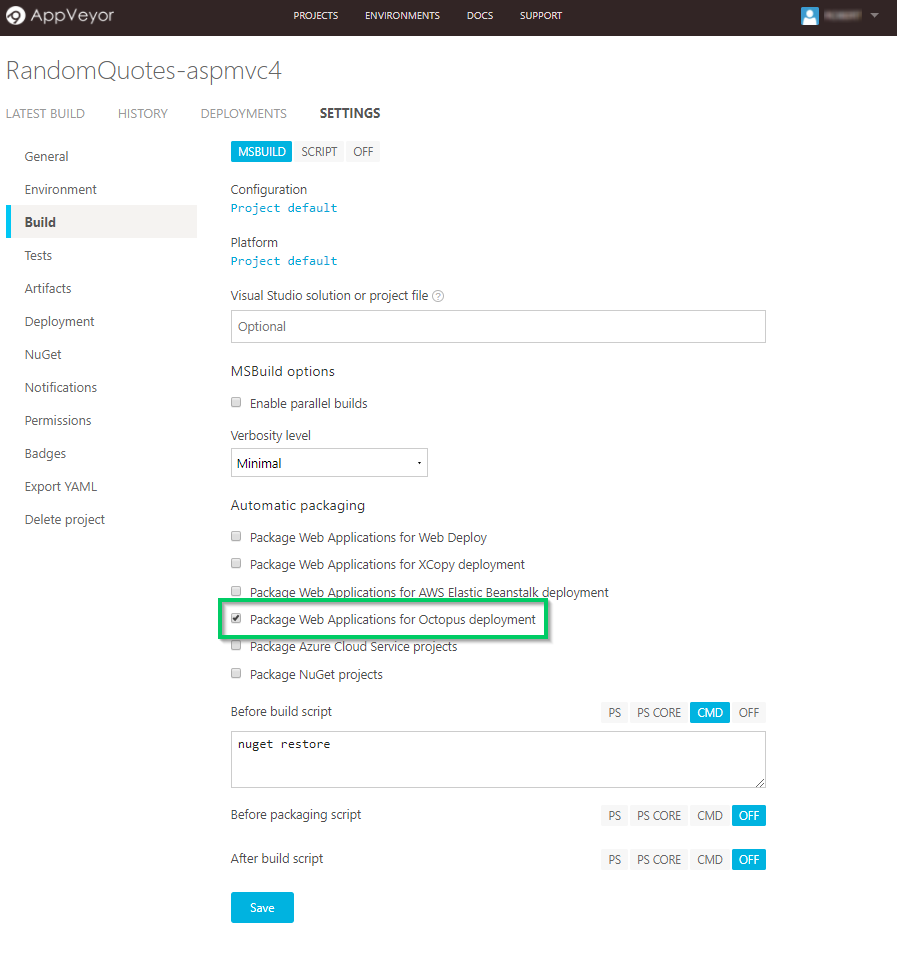The height and width of the screenshot is (960, 897).
Task: Open the Export YAML page
Action: (60, 486)
